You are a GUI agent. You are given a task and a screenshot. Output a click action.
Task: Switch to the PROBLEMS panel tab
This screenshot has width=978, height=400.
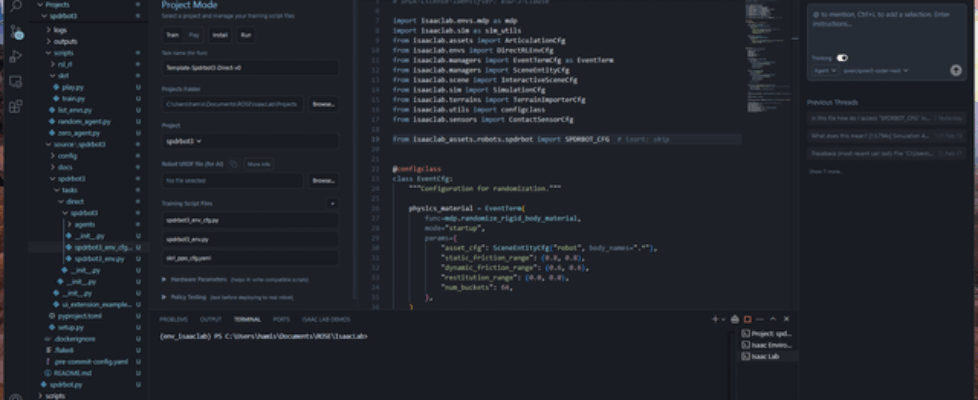pos(173,319)
